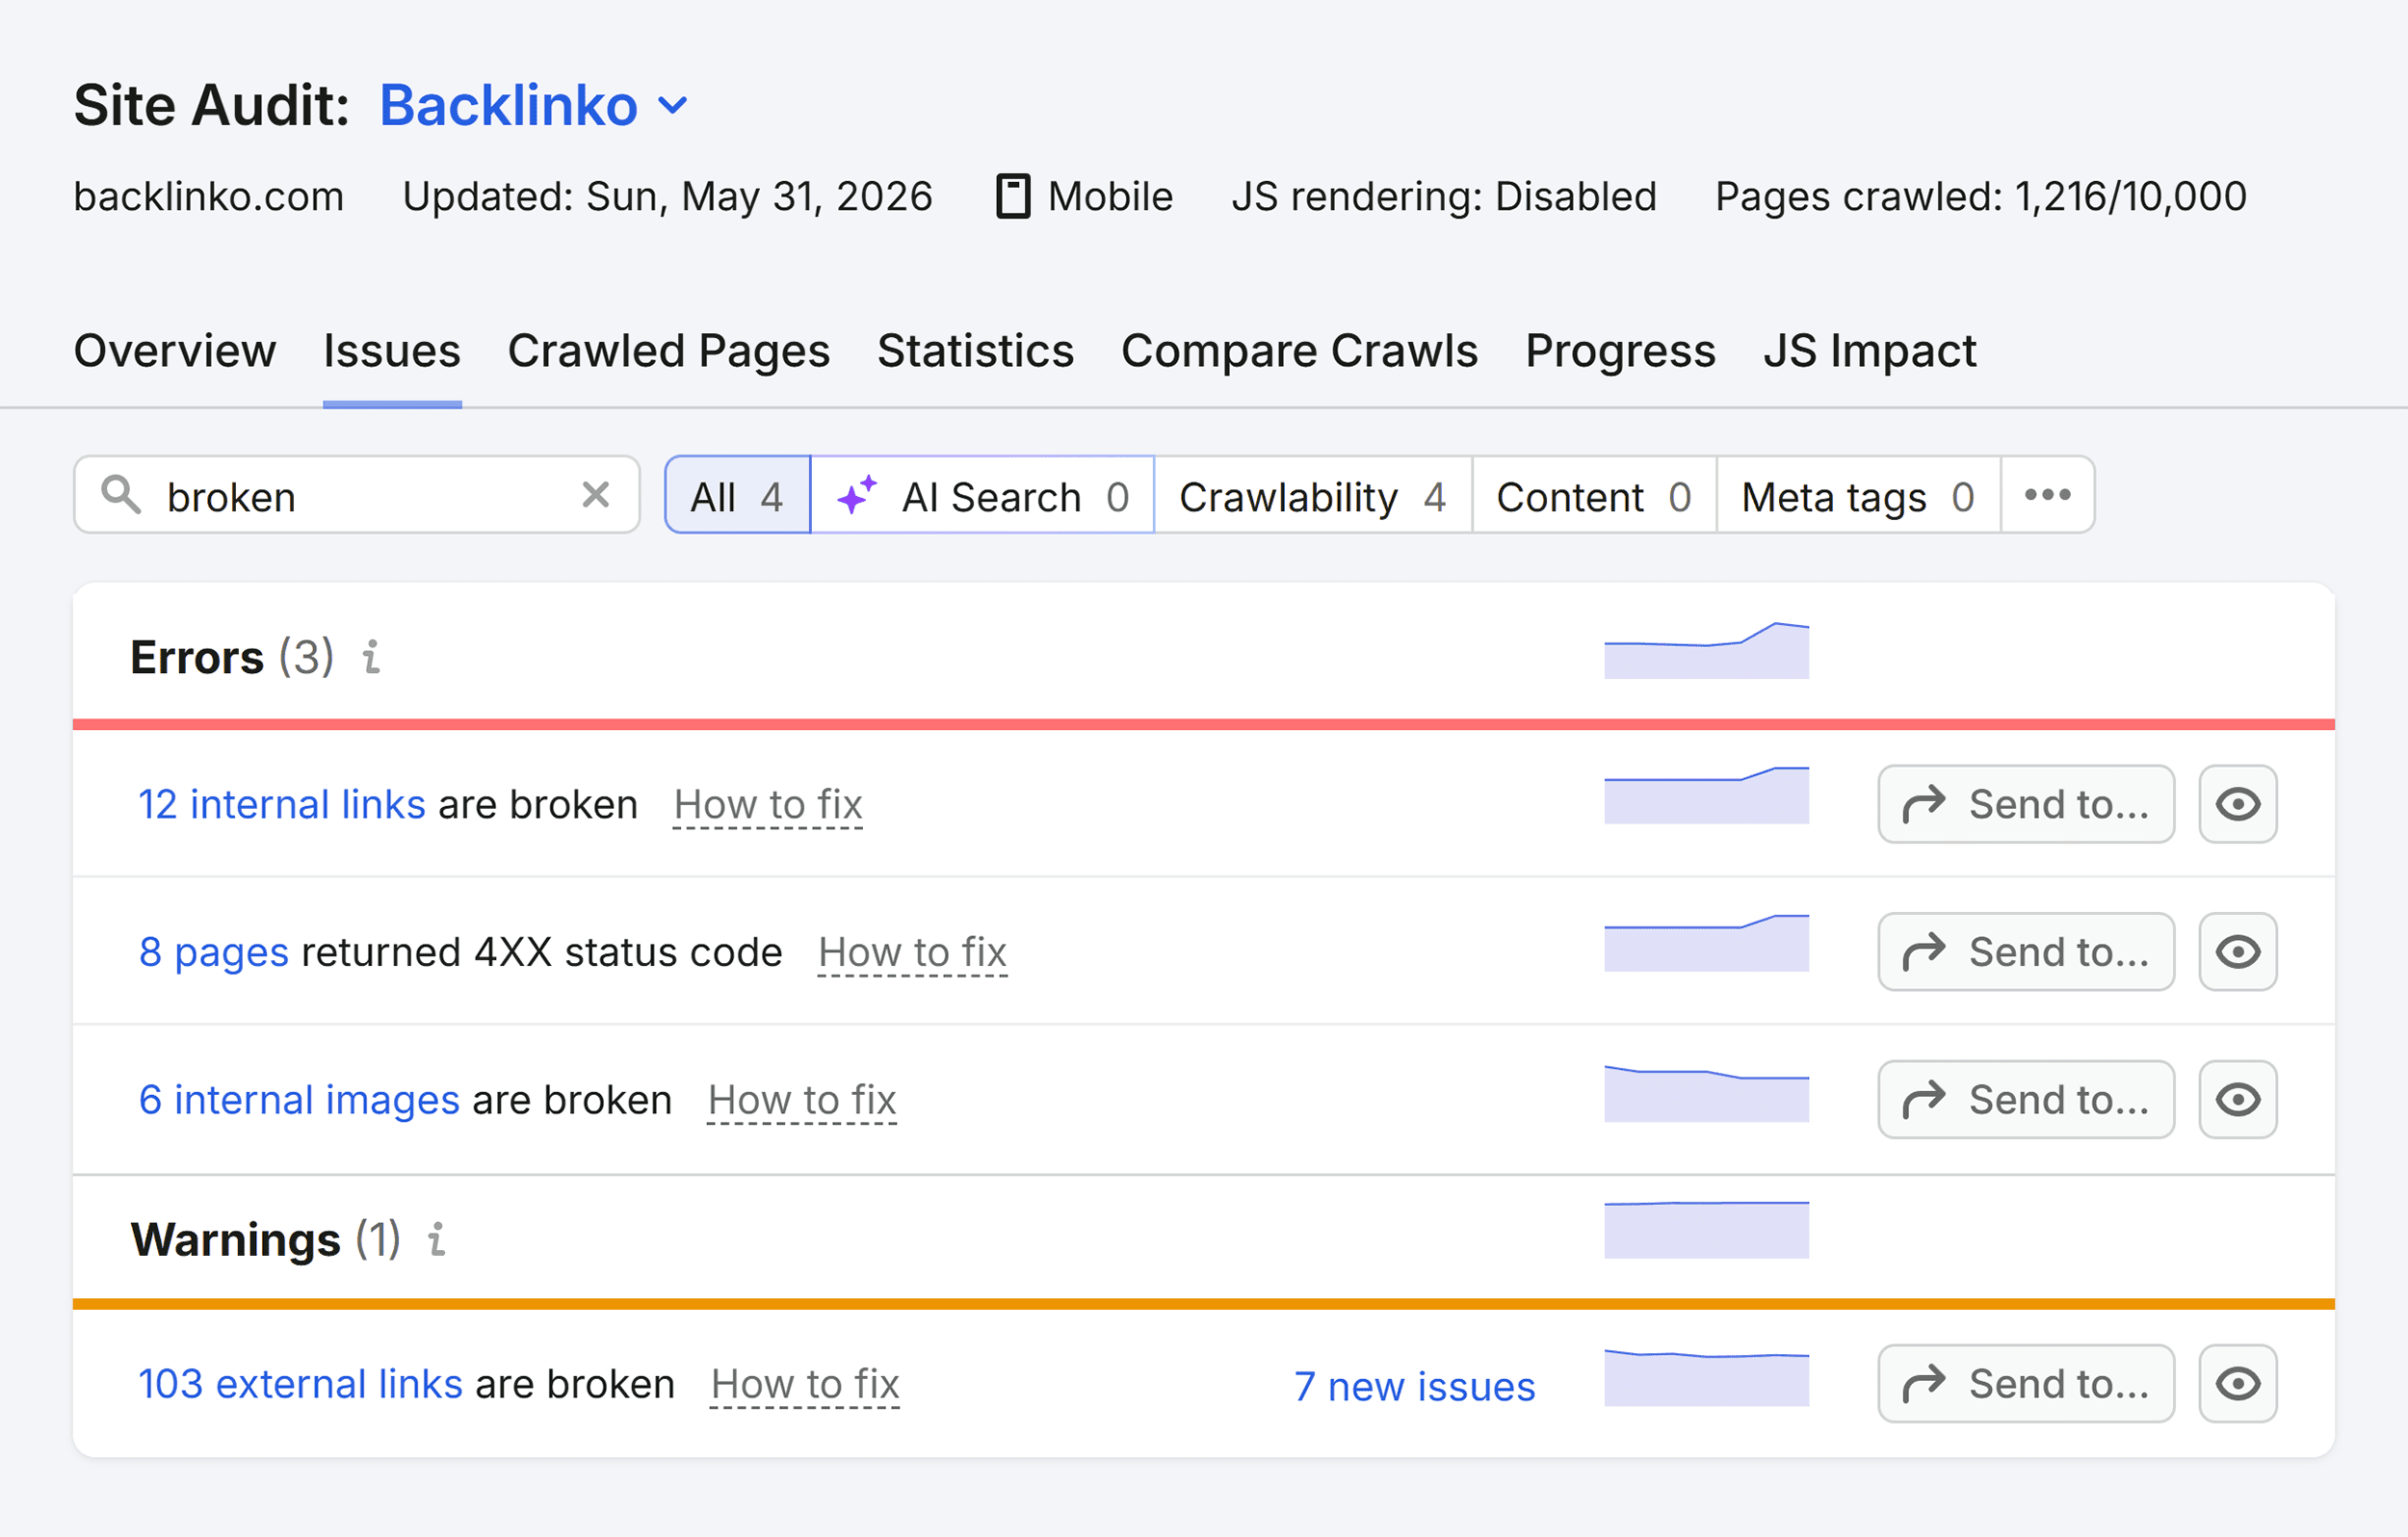Hide the broken external links issue
Screen dimensions: 2408x1537
[x=2238, y=1384]
